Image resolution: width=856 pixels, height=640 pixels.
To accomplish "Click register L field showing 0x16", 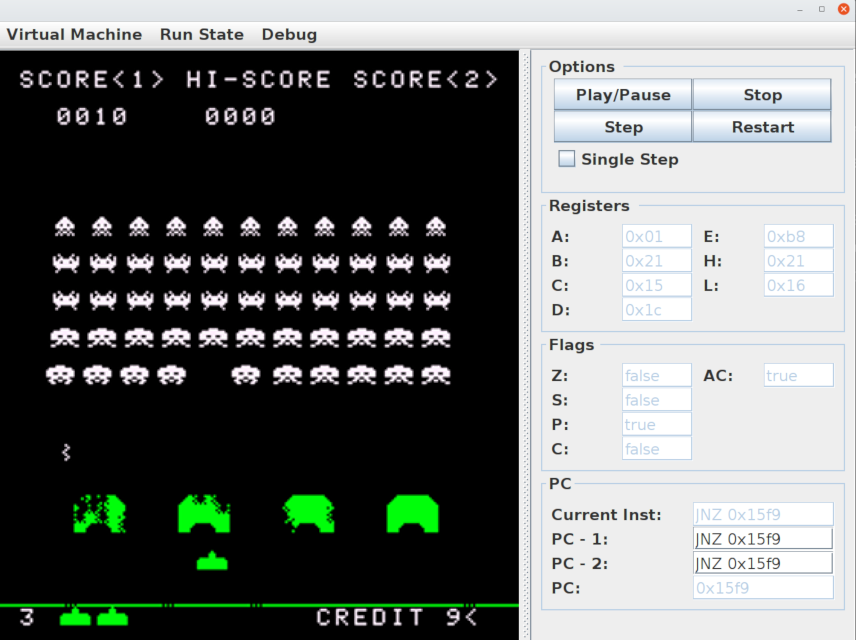I will click(798, 285).
